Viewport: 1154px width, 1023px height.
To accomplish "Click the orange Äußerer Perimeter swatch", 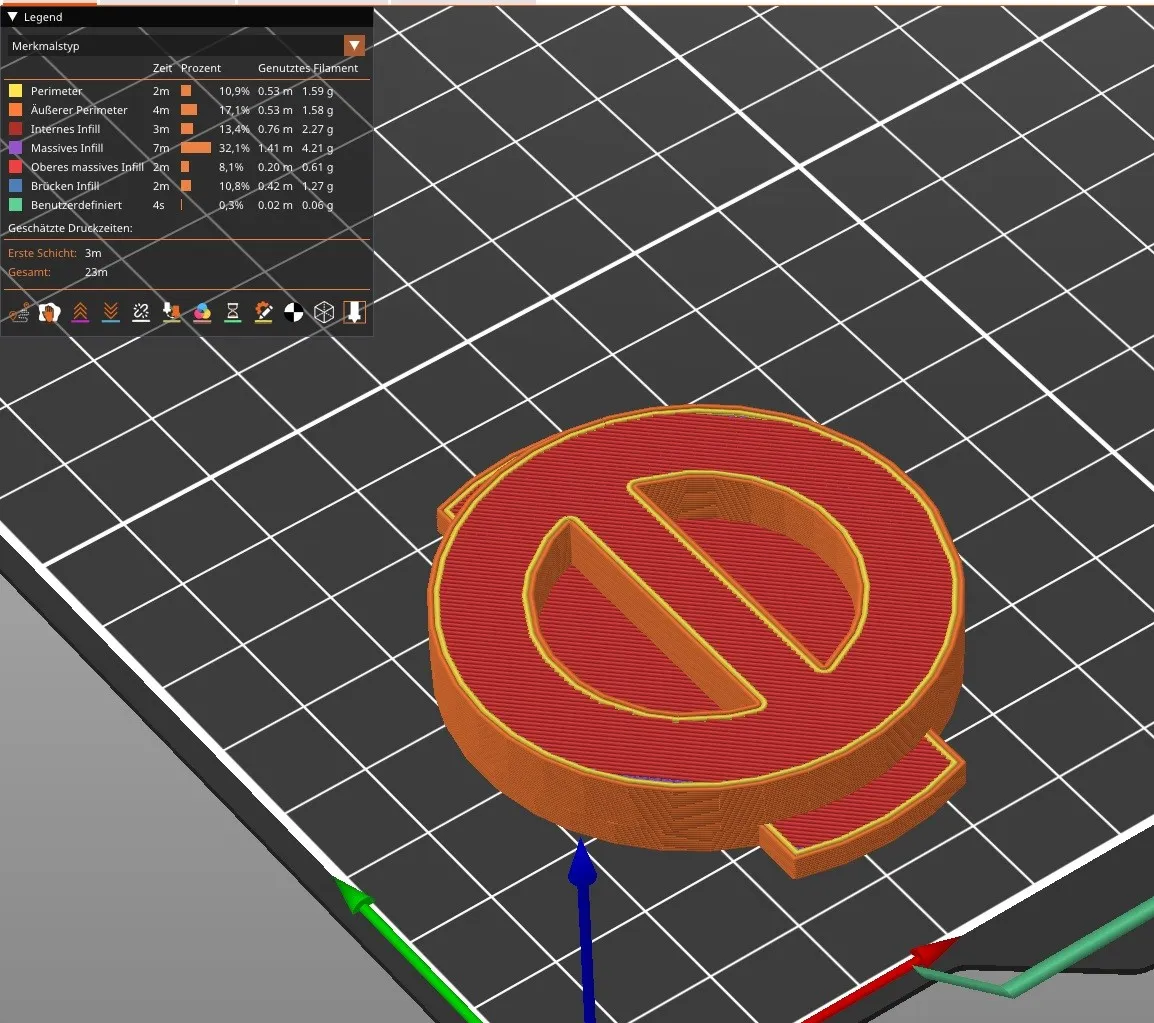I will [x=15, y=110].
